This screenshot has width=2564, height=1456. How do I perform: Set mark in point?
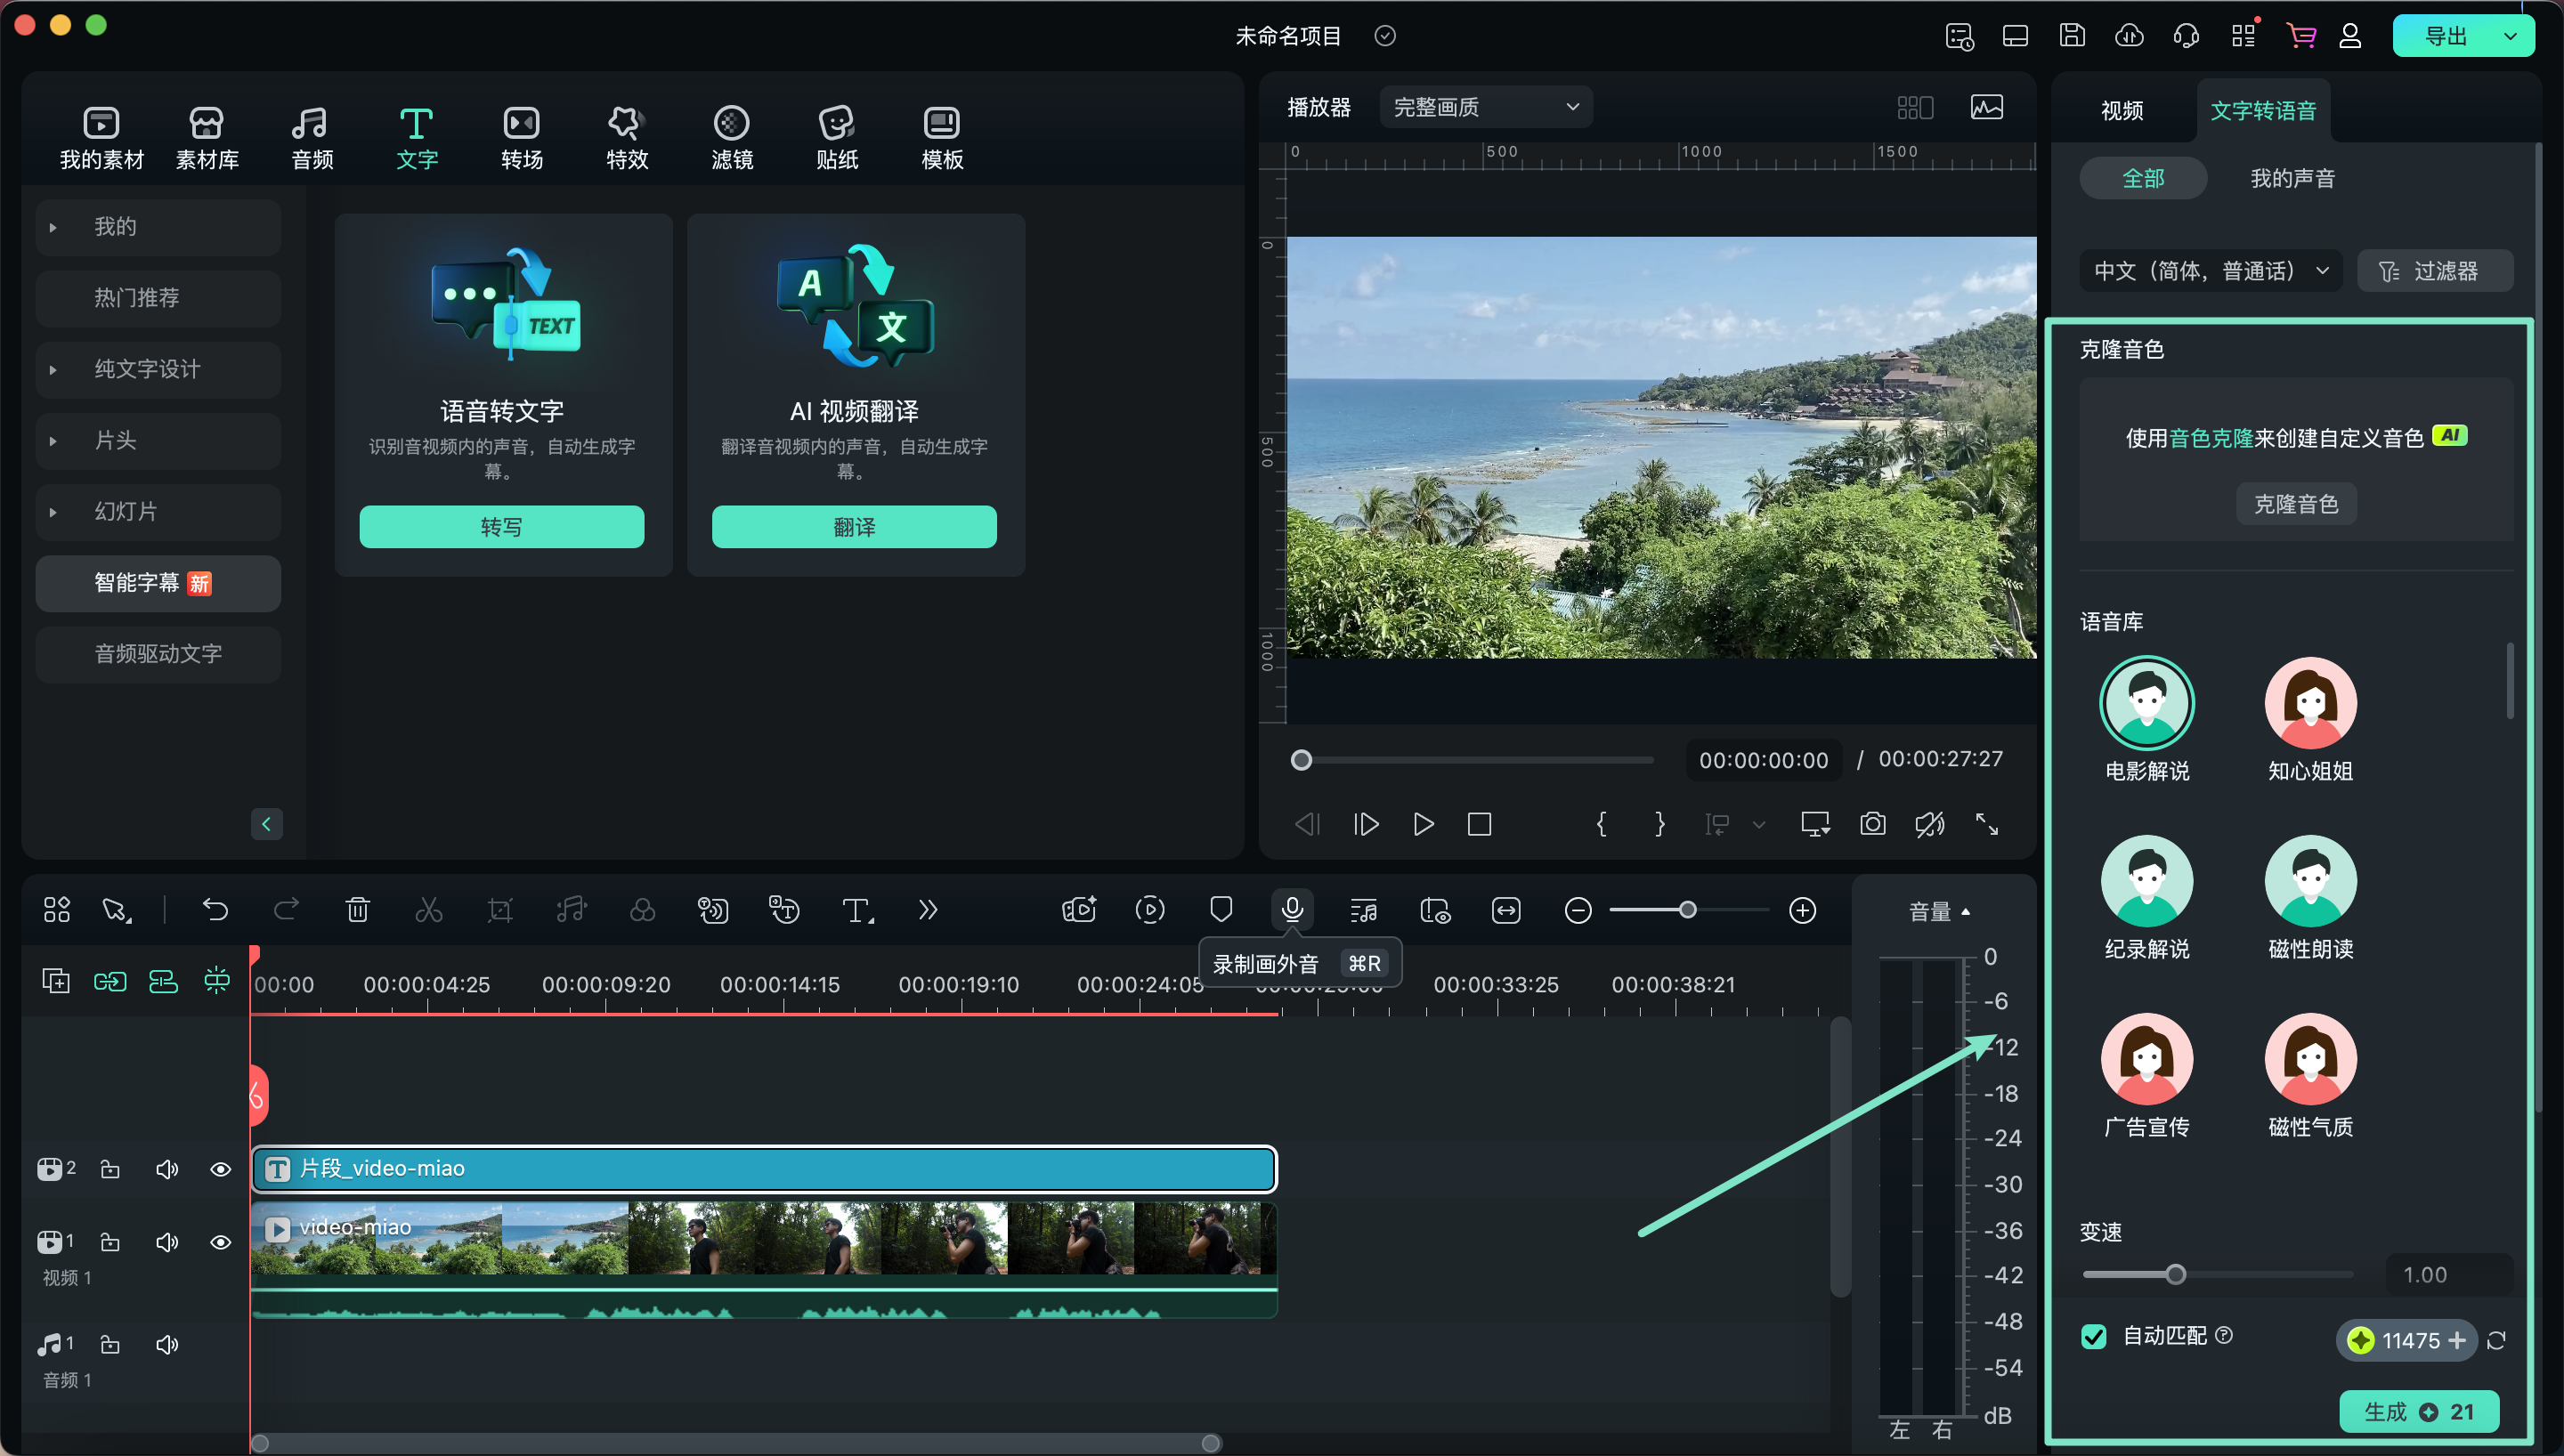tap(1602, 824)
